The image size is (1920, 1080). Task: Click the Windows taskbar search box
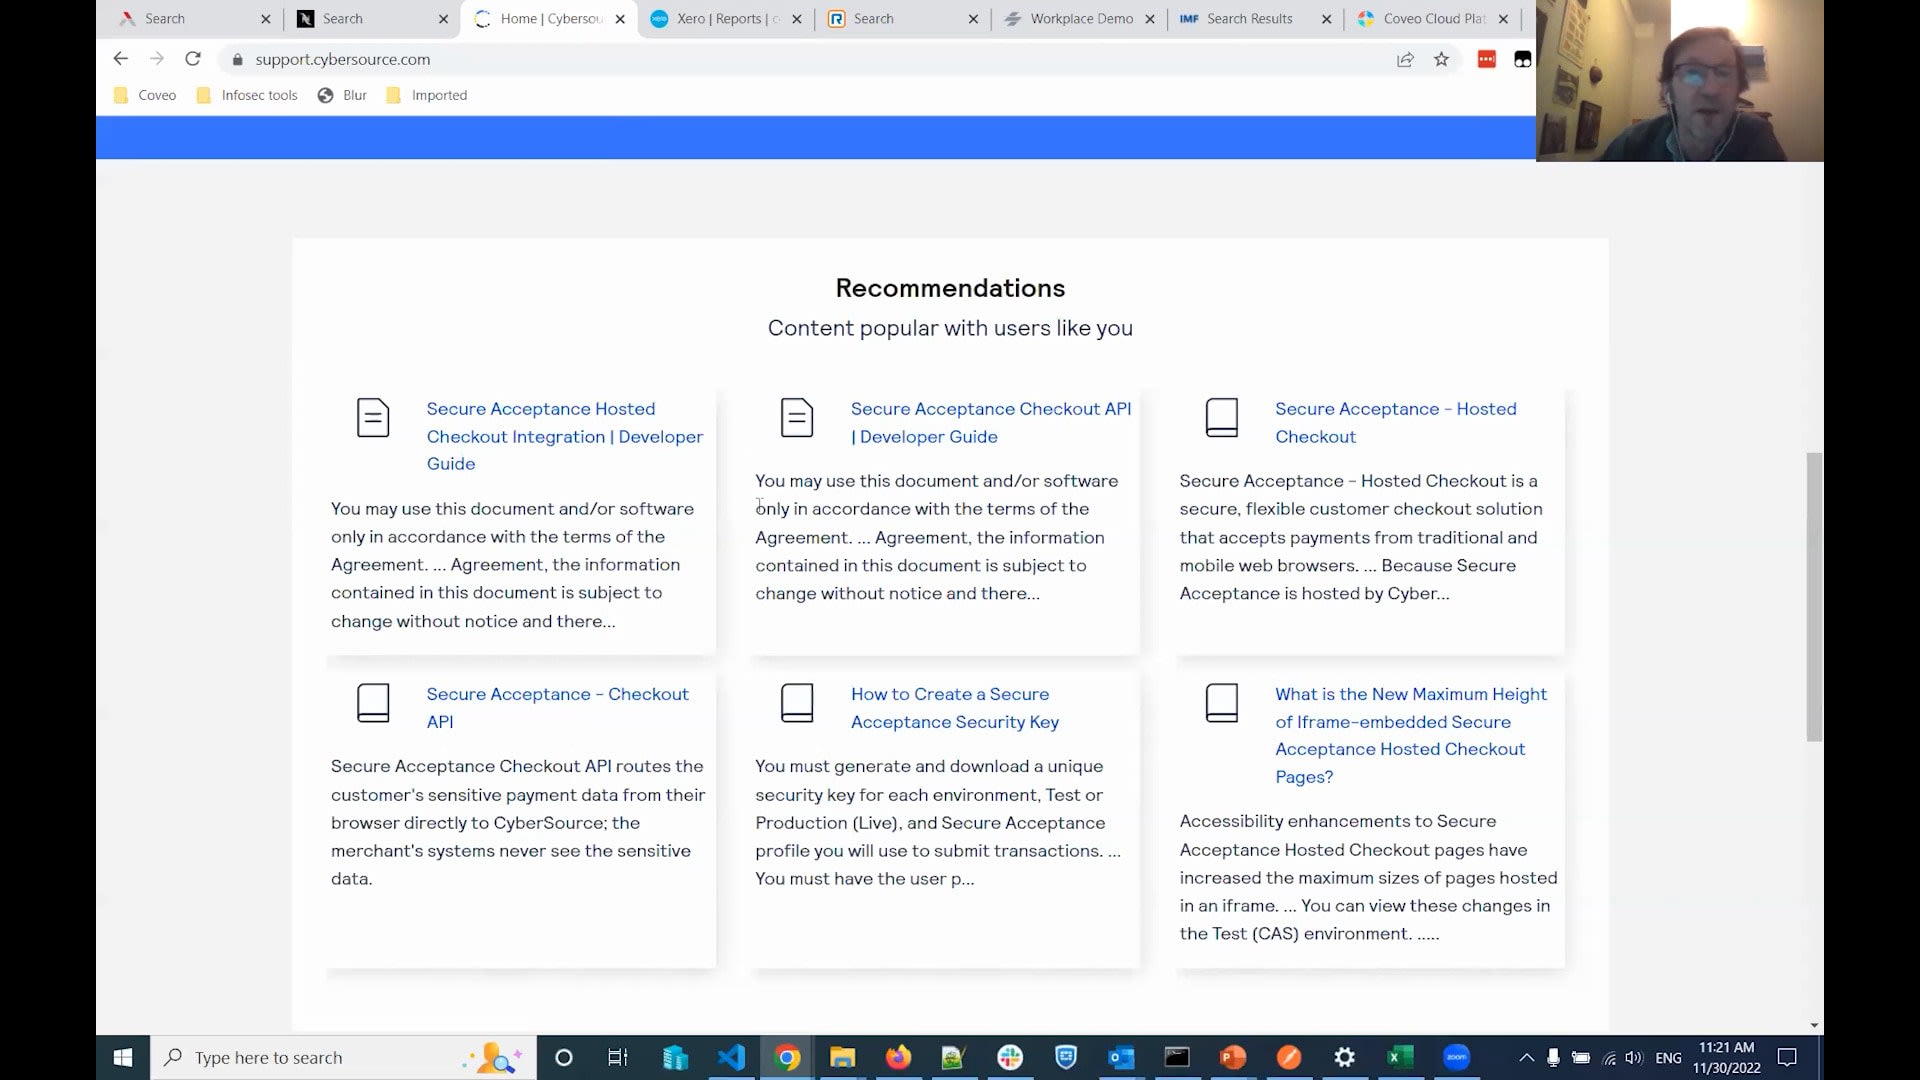(x=343, y=1057)
